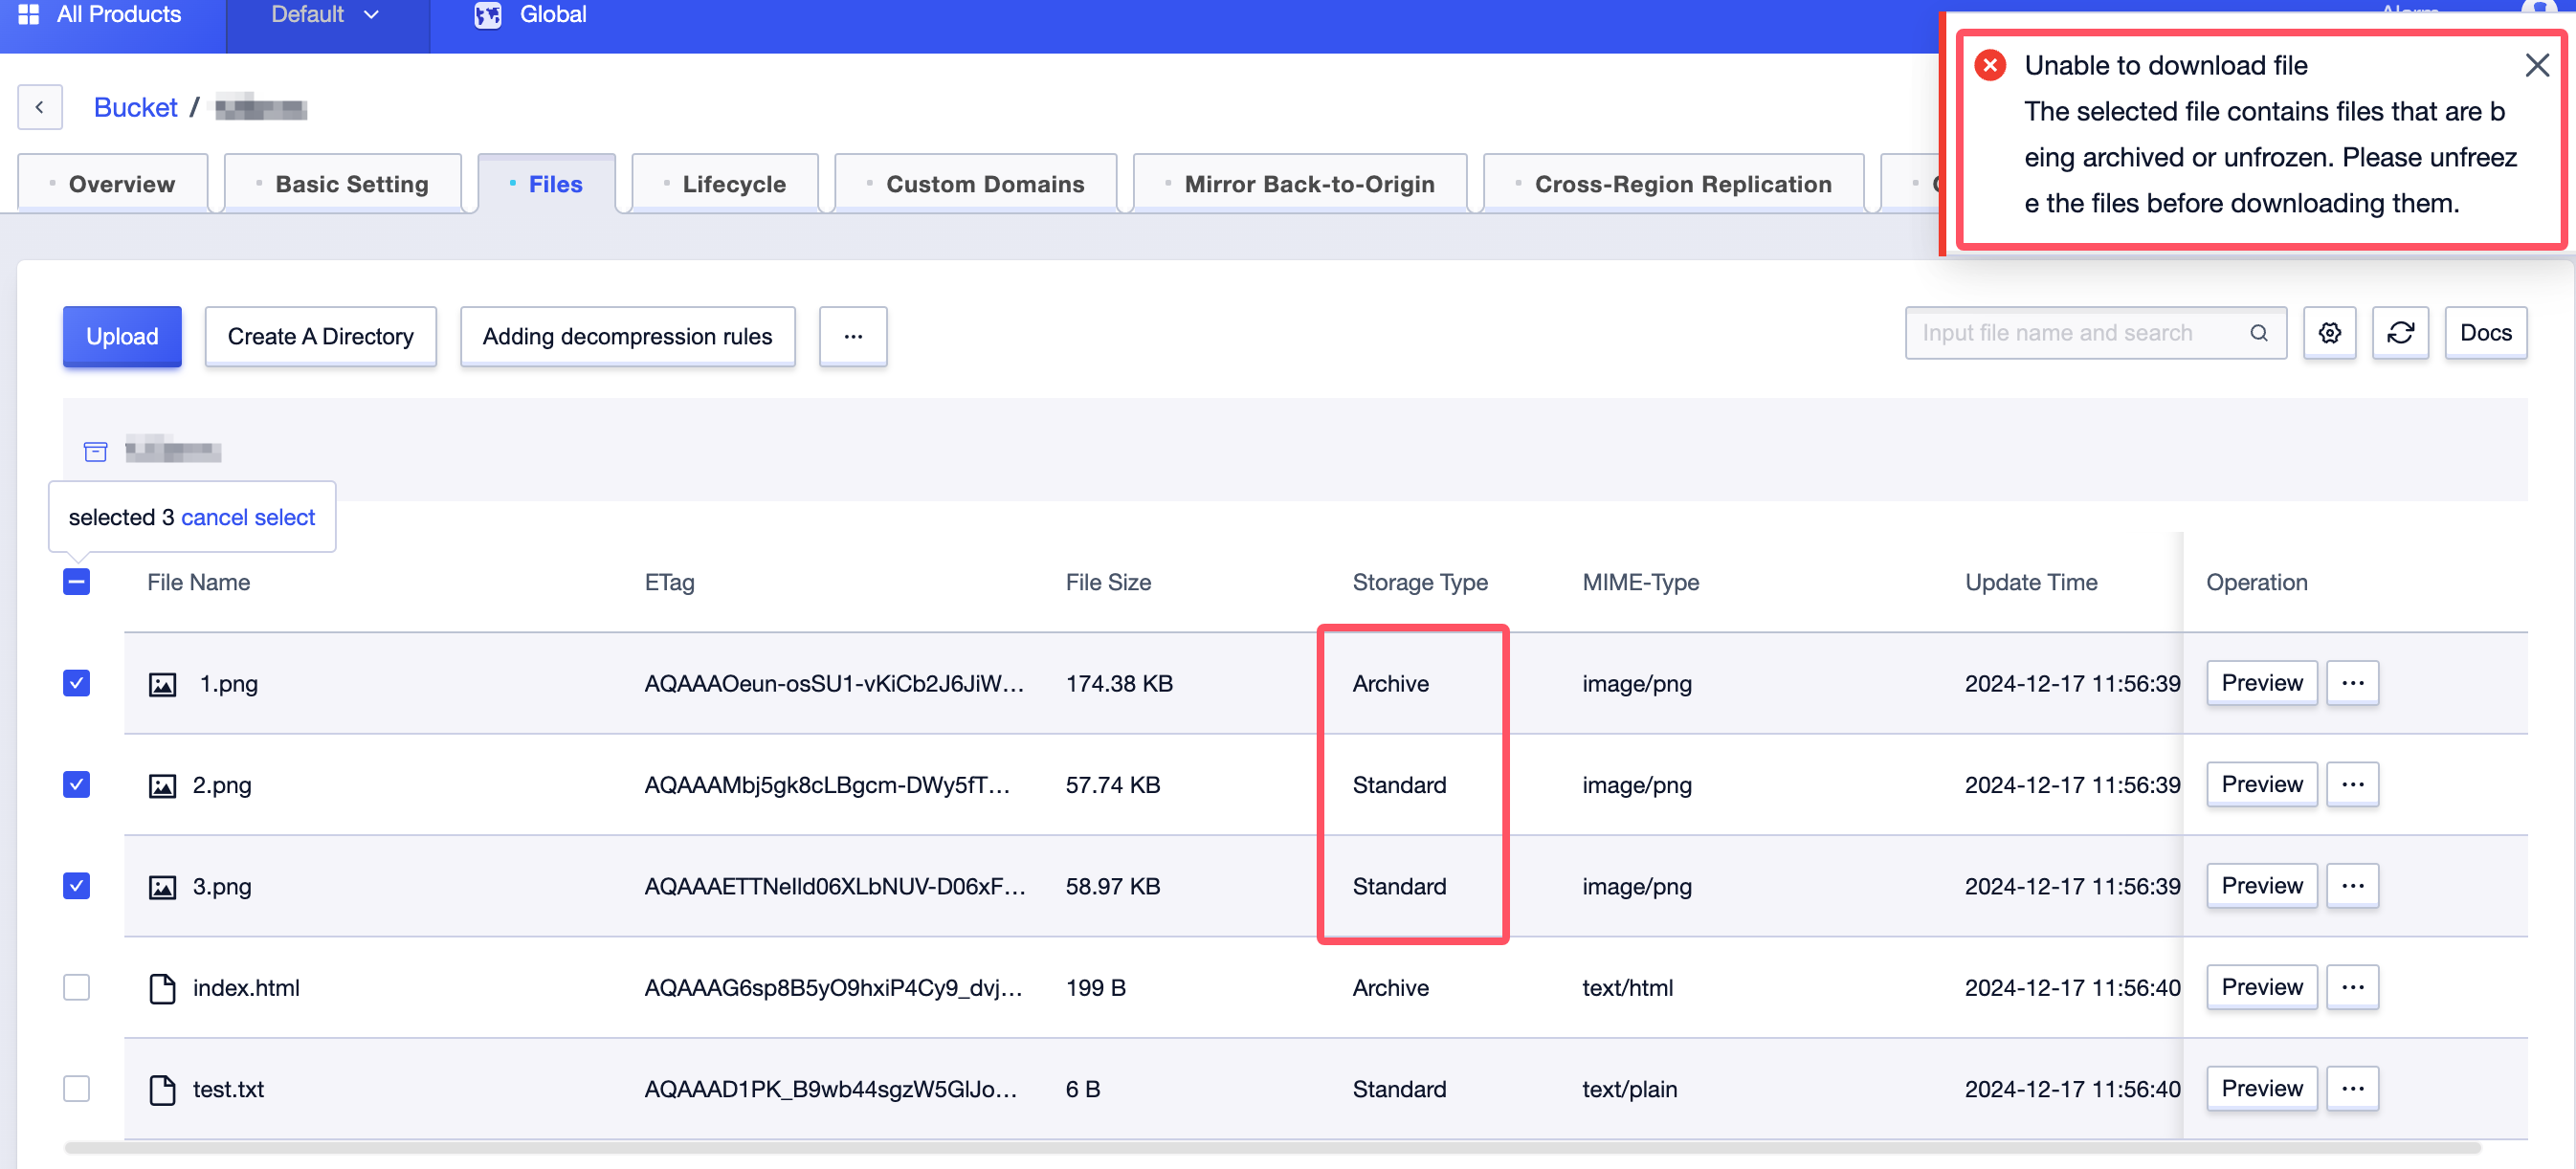The image size is (2576, 1169).
Task: Open more operations for 2.png
Action: point(2352,784)
